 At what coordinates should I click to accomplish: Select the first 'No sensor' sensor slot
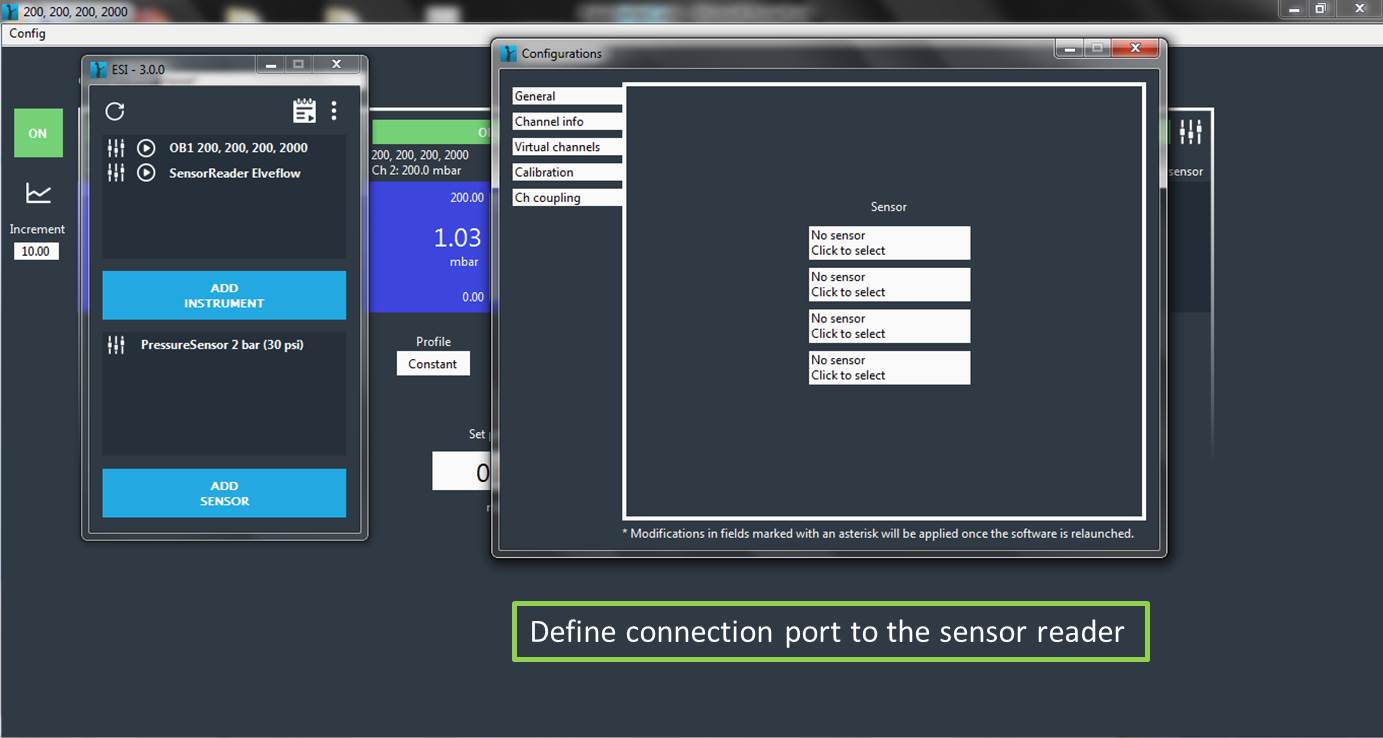click(x=889, y=243)
